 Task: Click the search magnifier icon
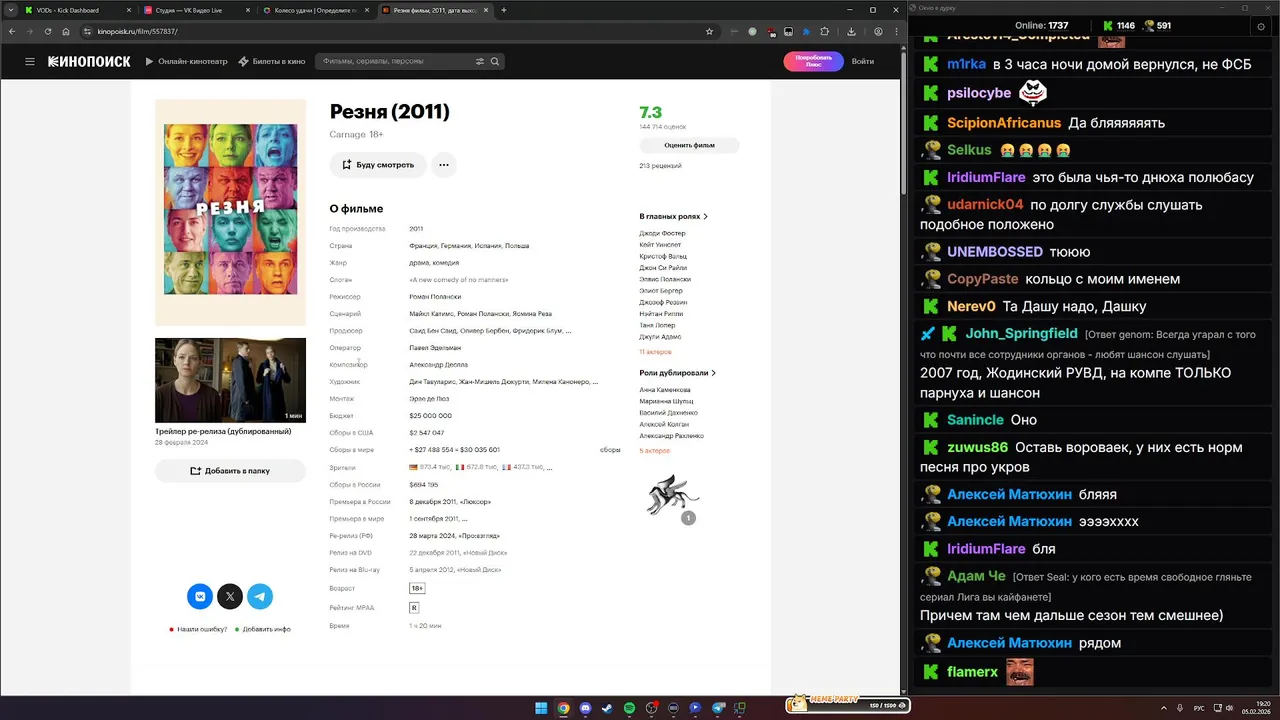[494, 61]
